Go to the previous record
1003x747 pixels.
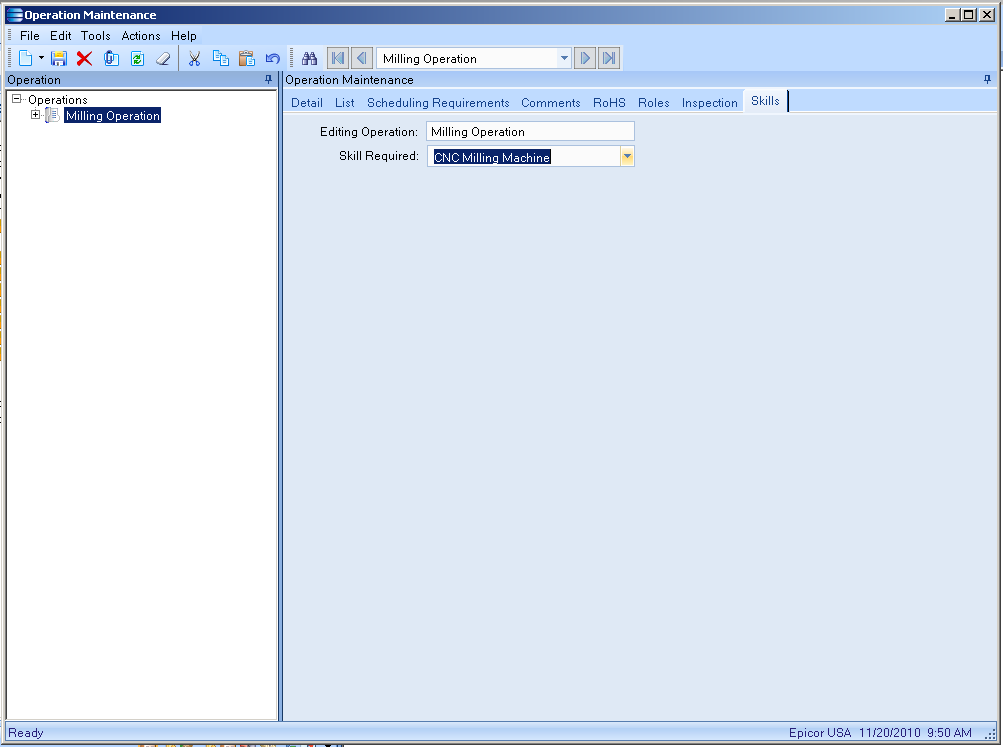coord(361,59)
